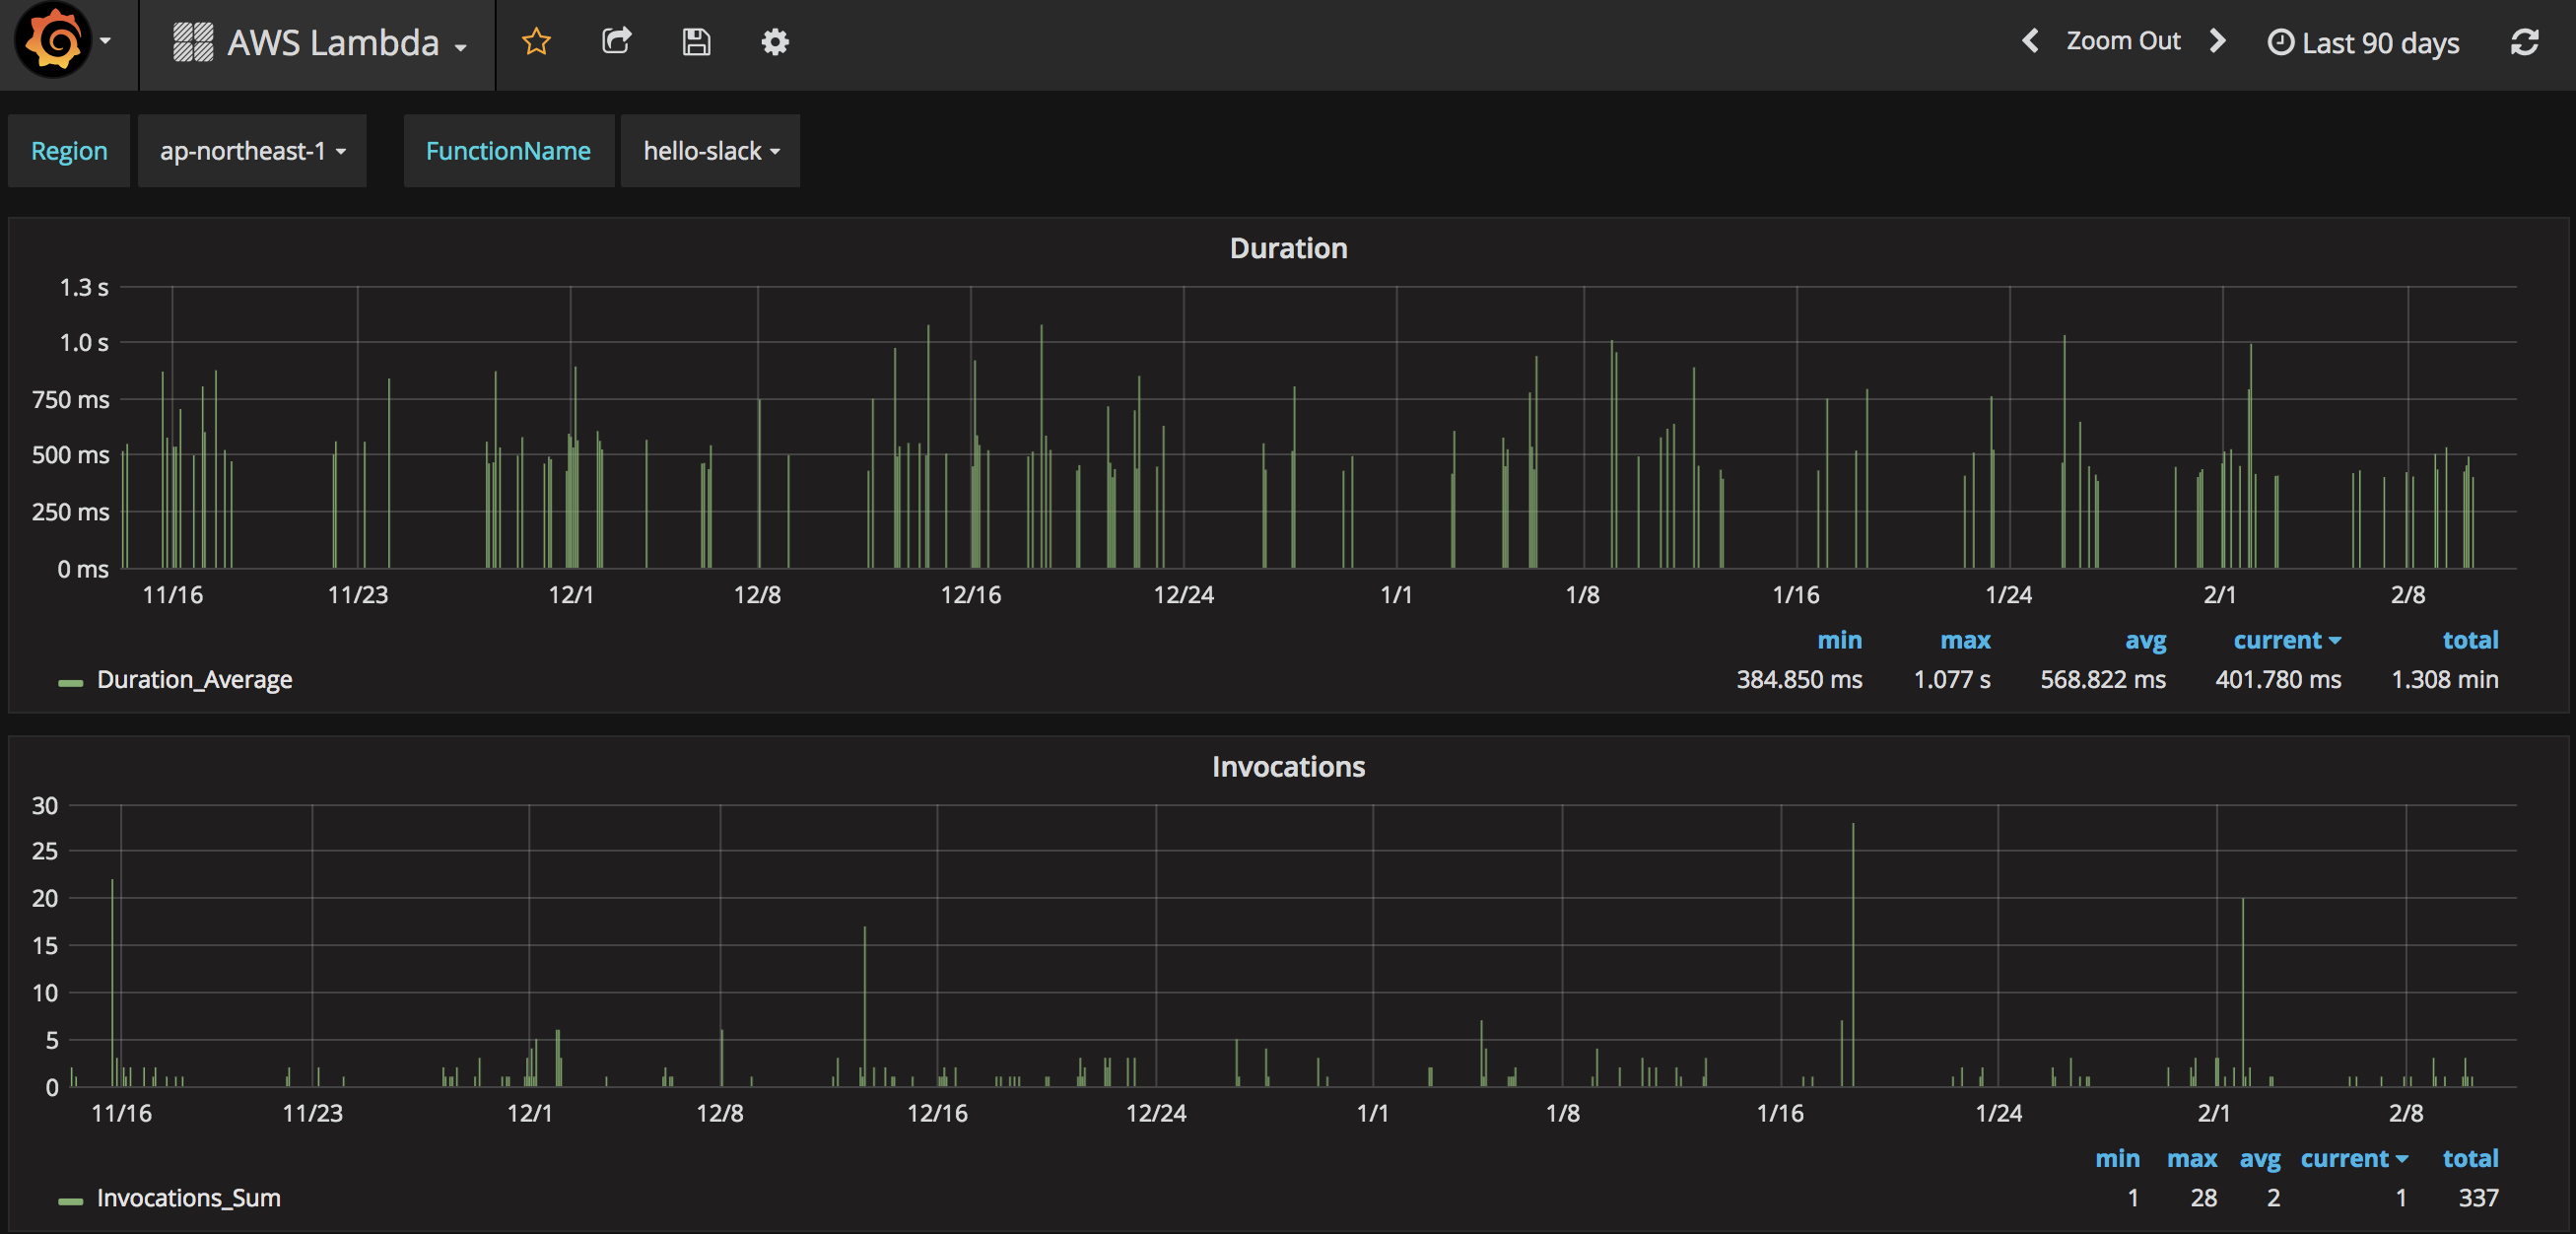
Task: Shift the time range forward with the right arrow
Action: [x=2218, y=41]
